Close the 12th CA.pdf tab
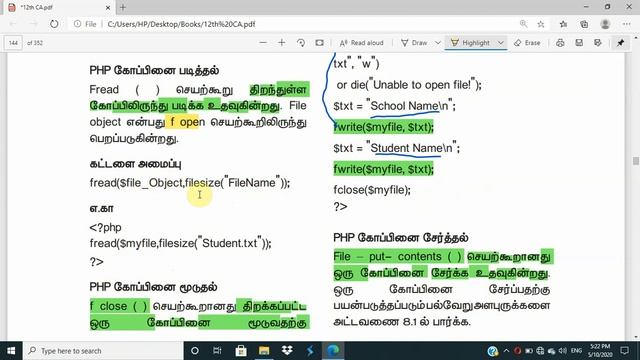The height and width of the screenshot is (360, 640). coord(108,7)
